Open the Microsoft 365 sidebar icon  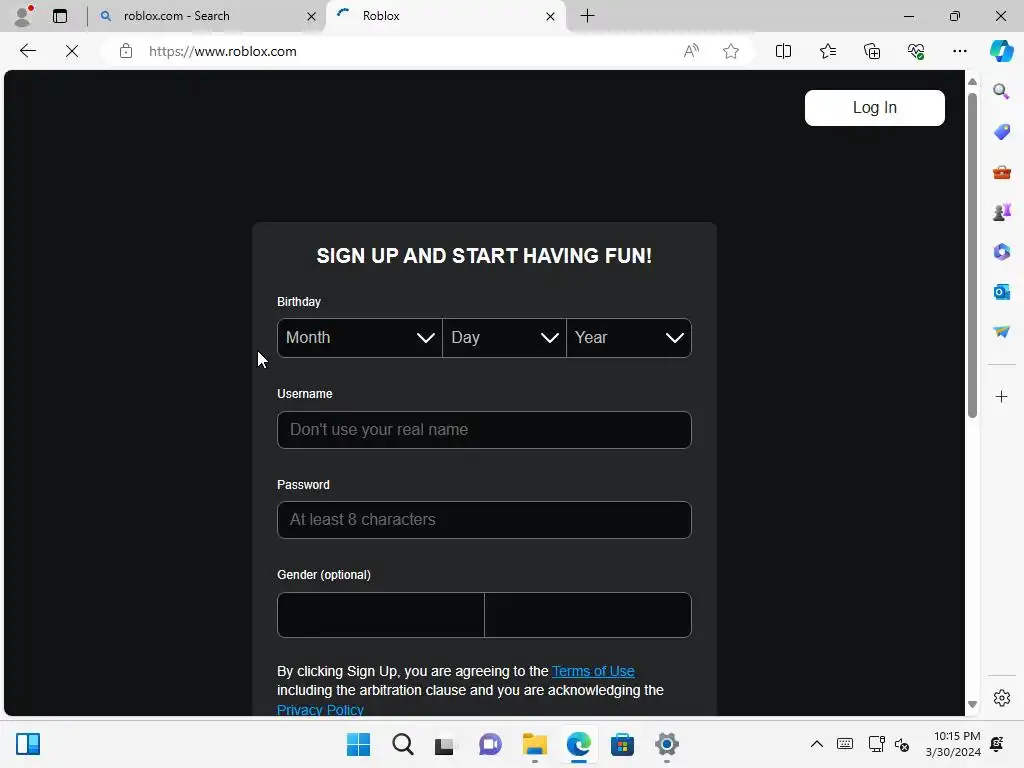(x=1001, y=252)
